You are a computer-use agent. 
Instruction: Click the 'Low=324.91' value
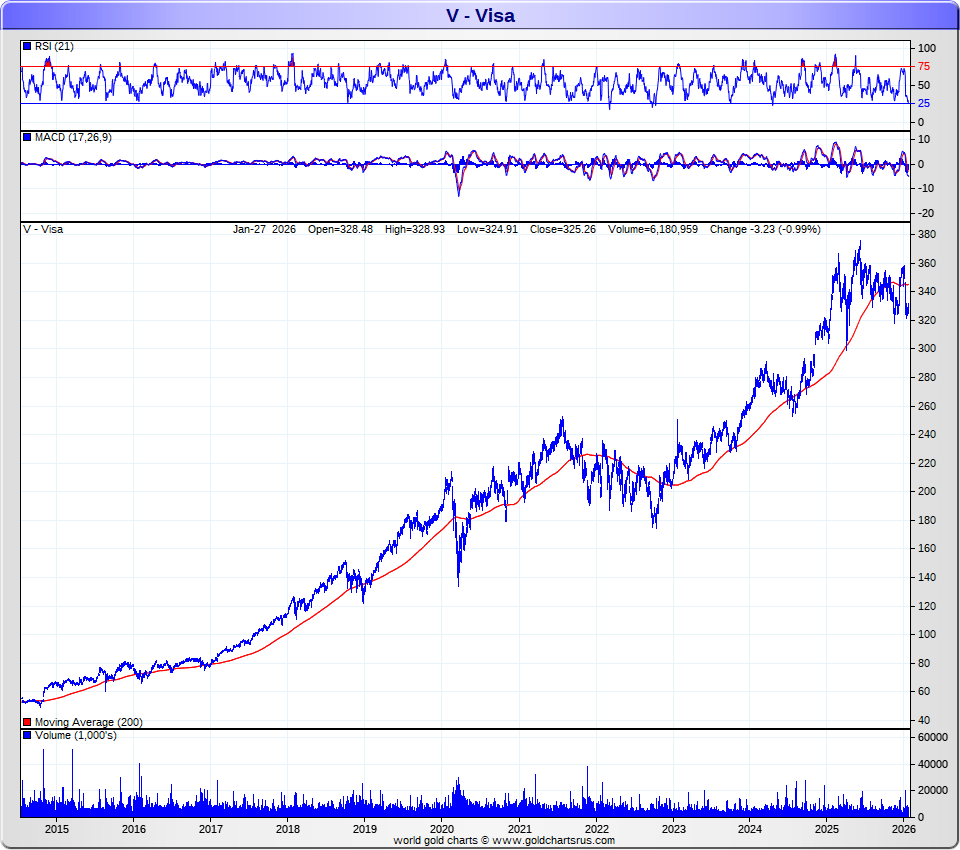click(487, 229)
